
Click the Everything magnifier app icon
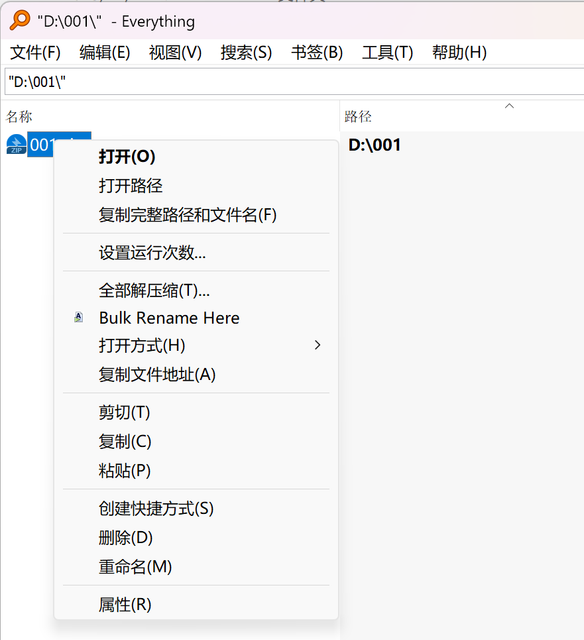click(20, 20)
